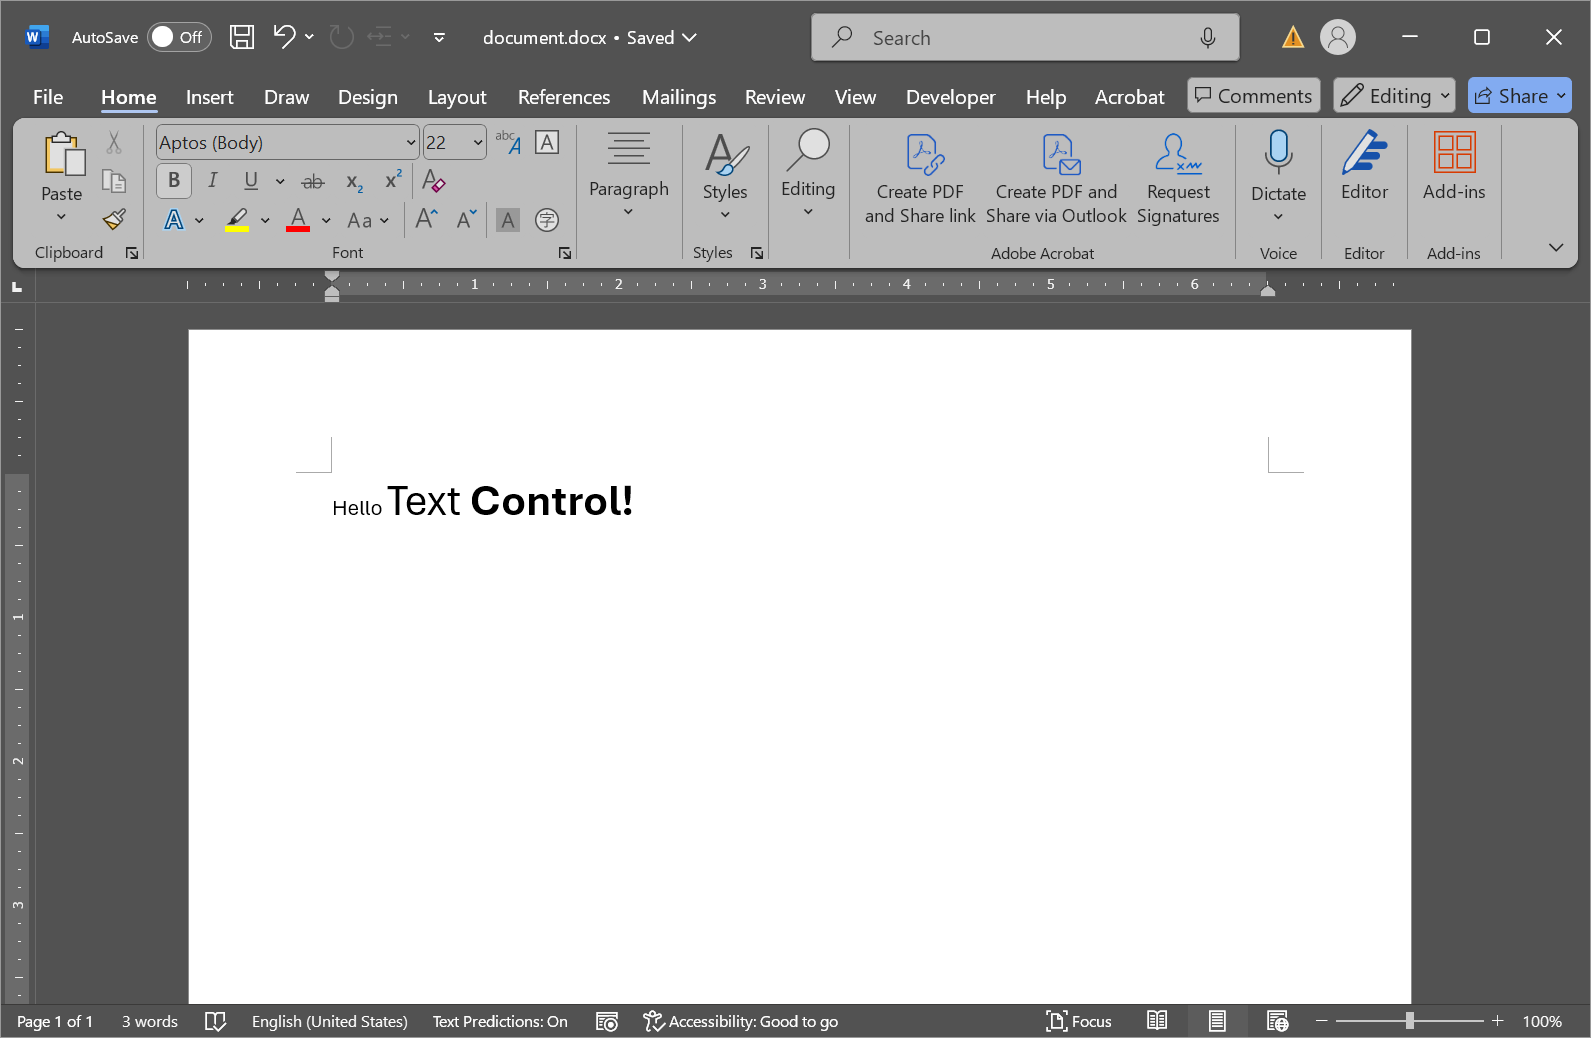Click the Comments button
Screen dimensions: 1591x1038
tap(1254, 96)
